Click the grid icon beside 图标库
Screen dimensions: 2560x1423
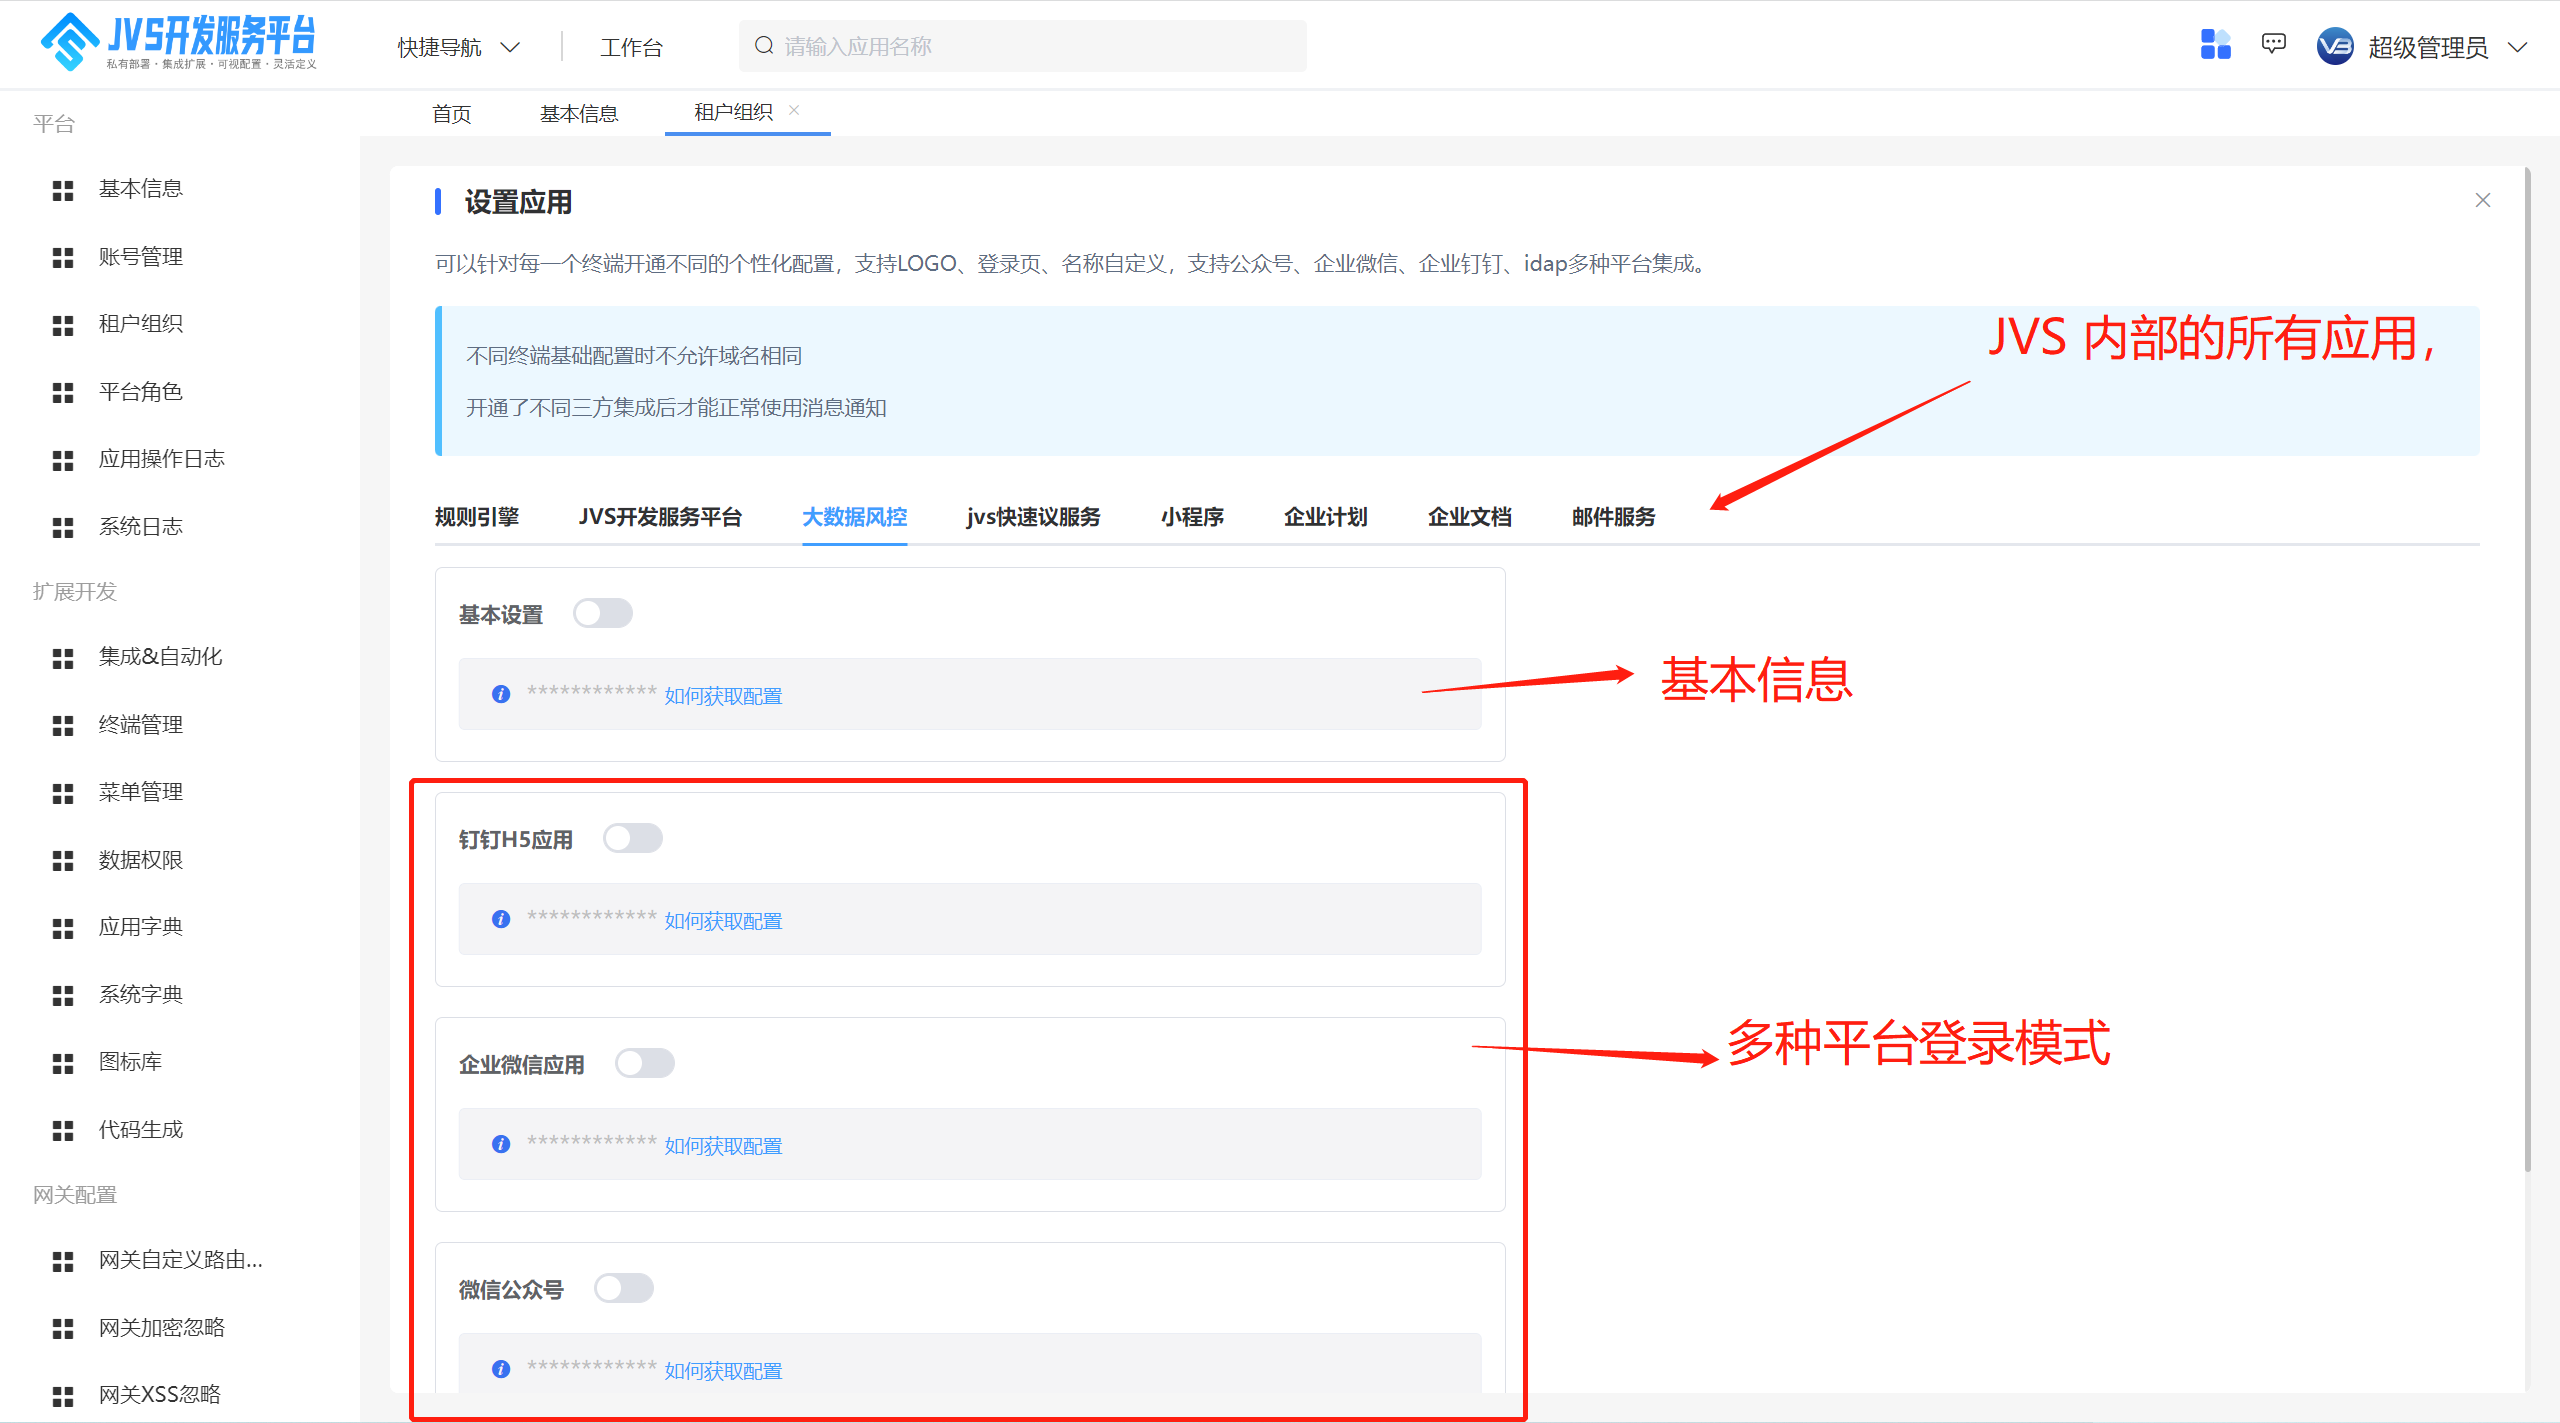pos(63,1063)
